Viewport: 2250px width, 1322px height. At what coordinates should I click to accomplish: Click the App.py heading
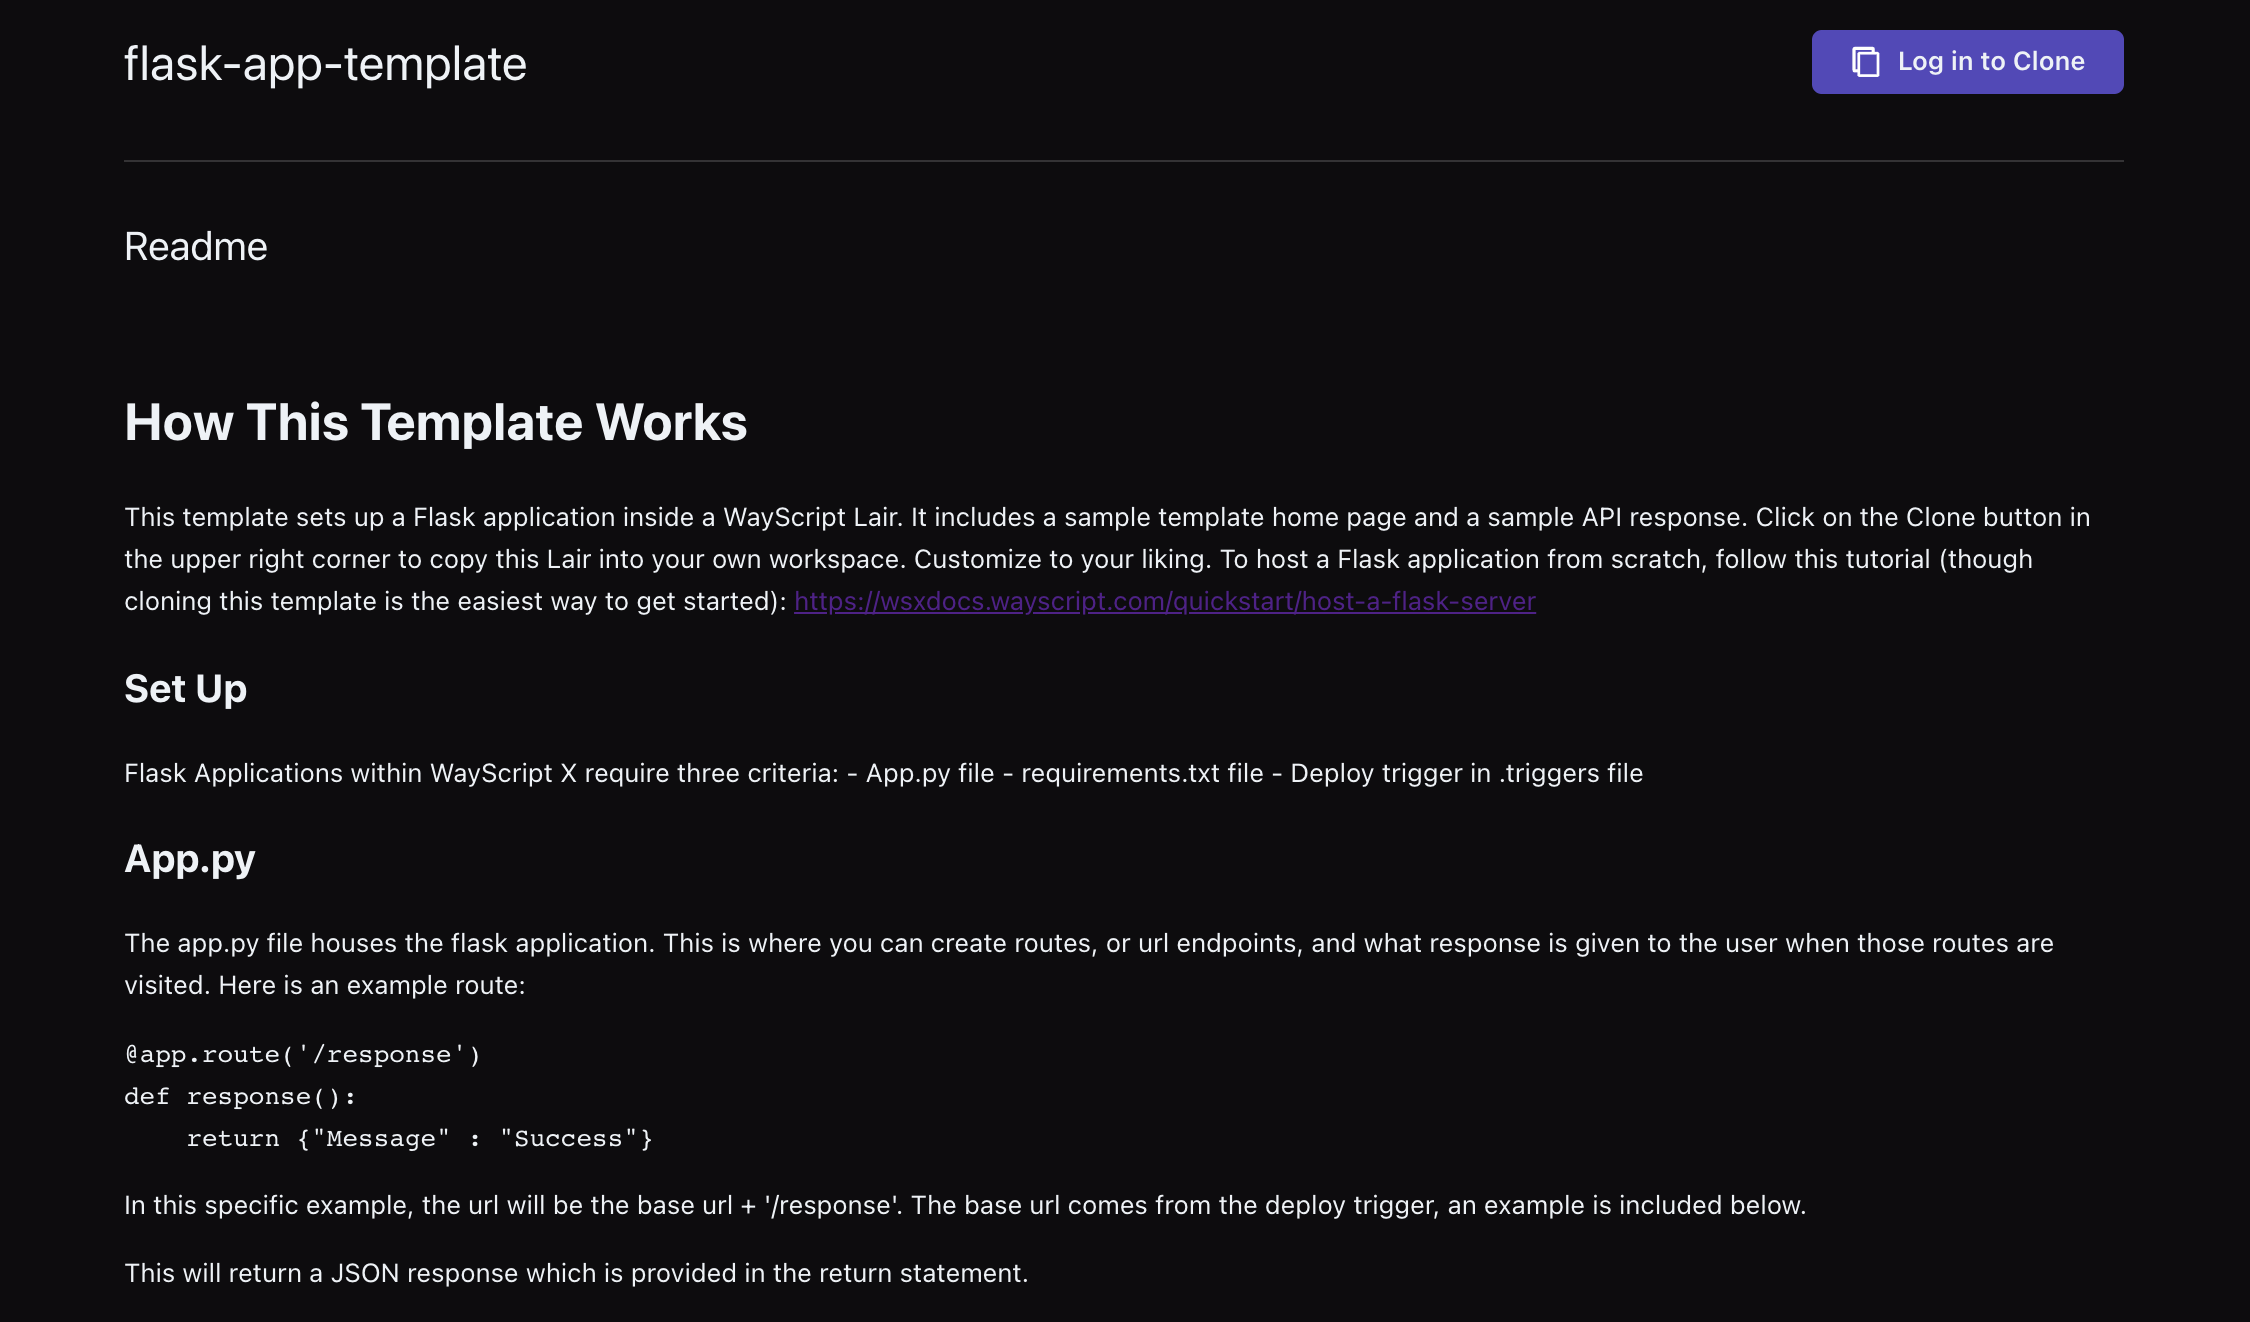point(190,859)
